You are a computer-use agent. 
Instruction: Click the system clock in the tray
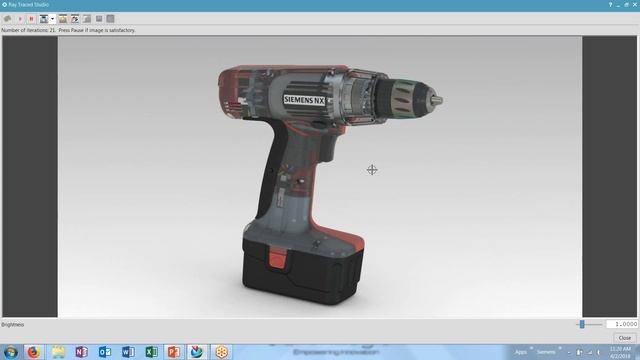tap(620, 352)
